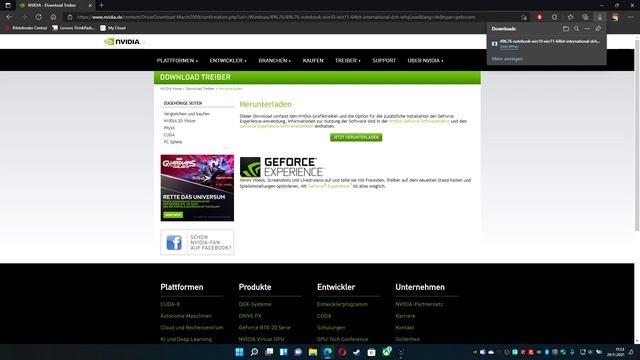The width and height of the screenshot is (640, 360).
Task: Open CUDA-X footer link under Plattformen
Action: (170, 304)
